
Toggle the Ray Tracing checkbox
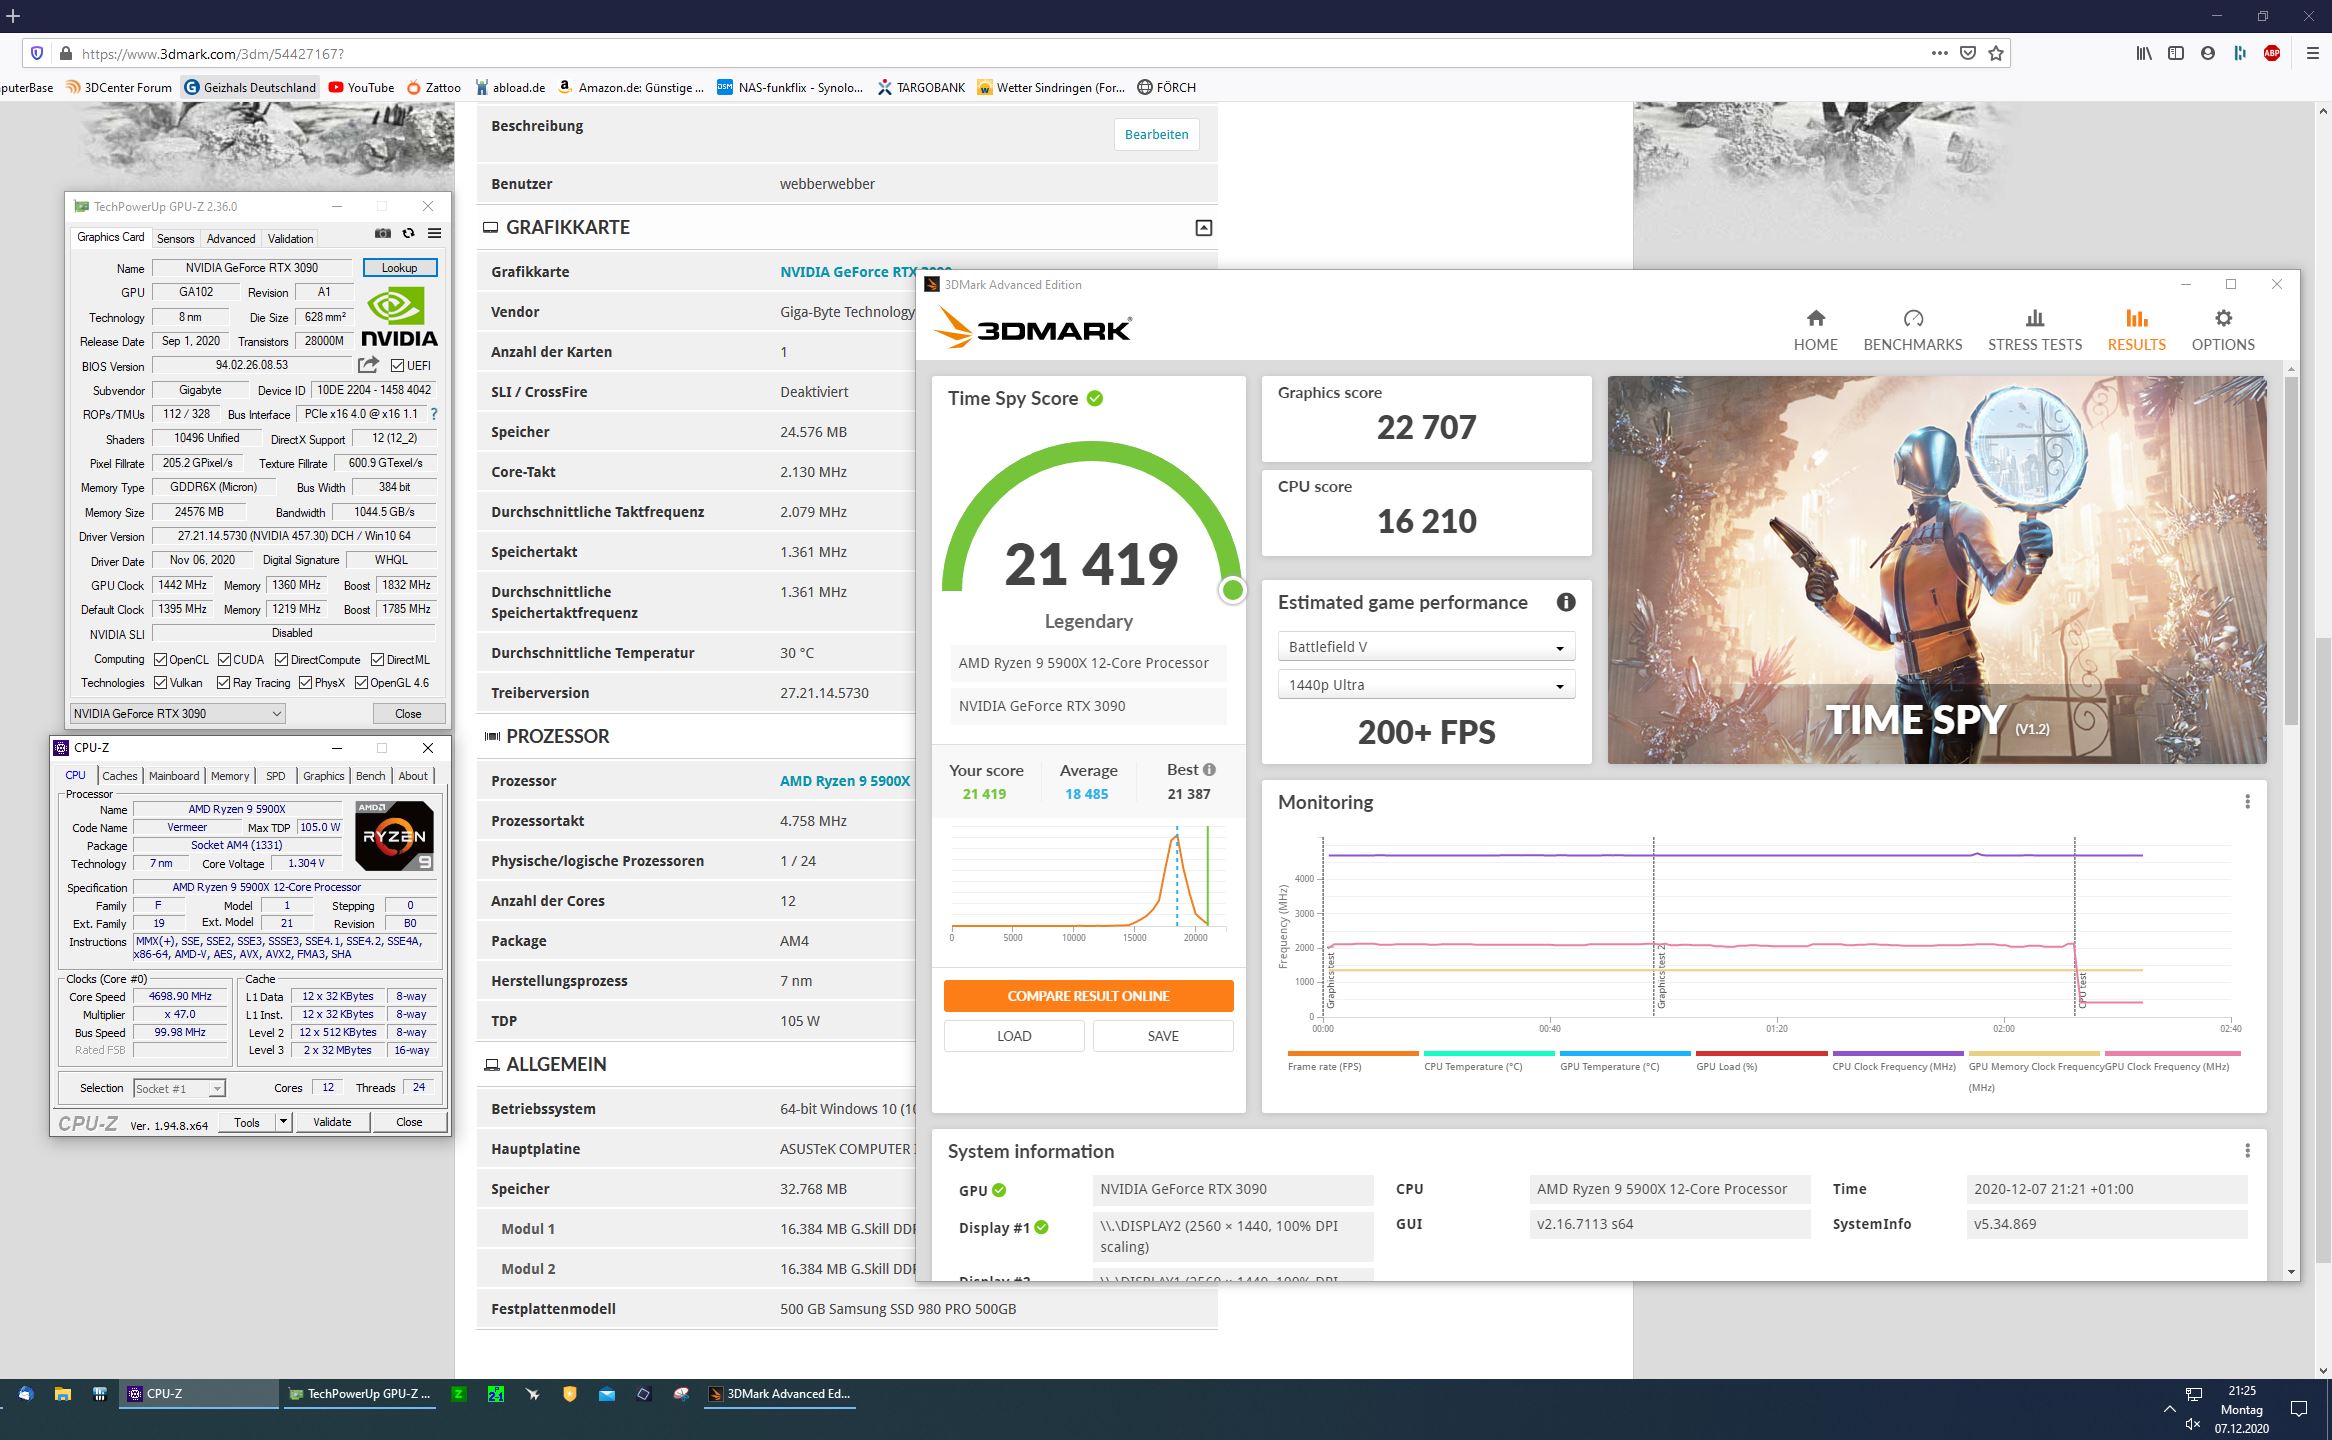click(x=224, y=683)
